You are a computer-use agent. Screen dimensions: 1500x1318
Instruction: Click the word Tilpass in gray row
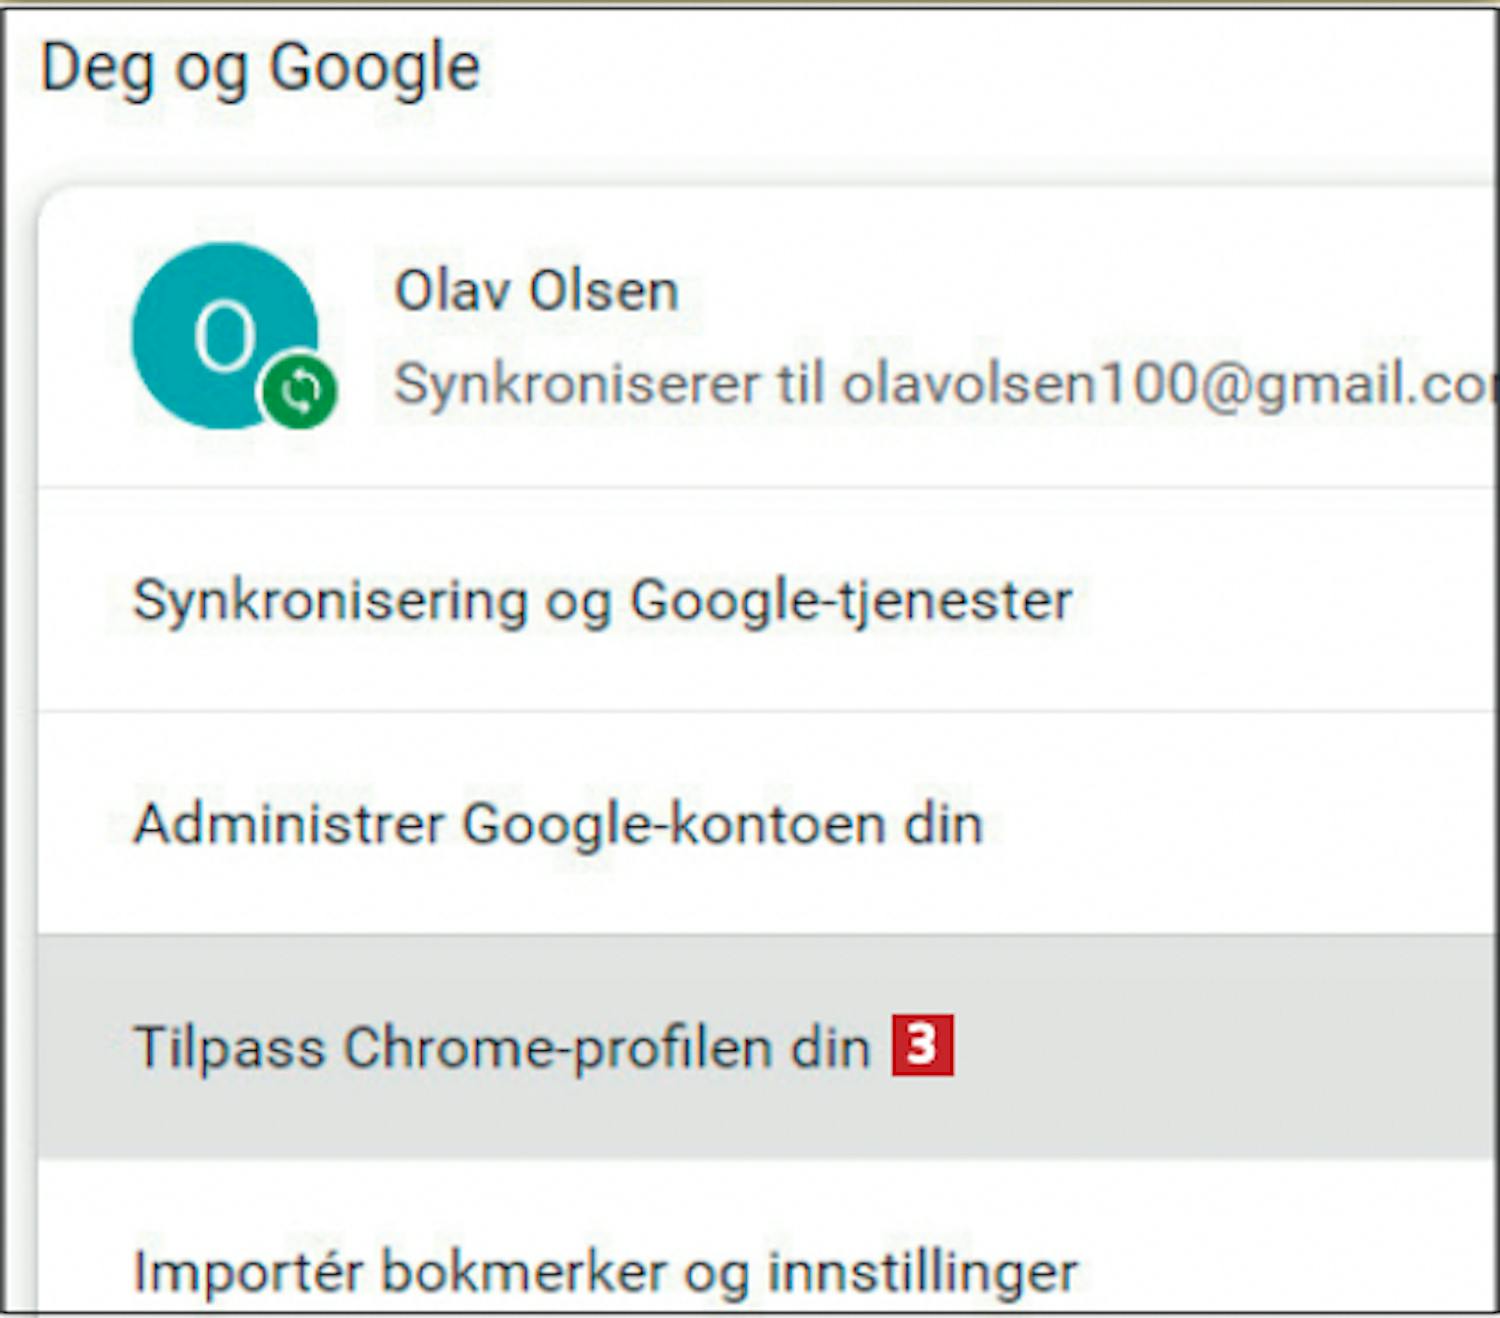(x=229, y=1048)
